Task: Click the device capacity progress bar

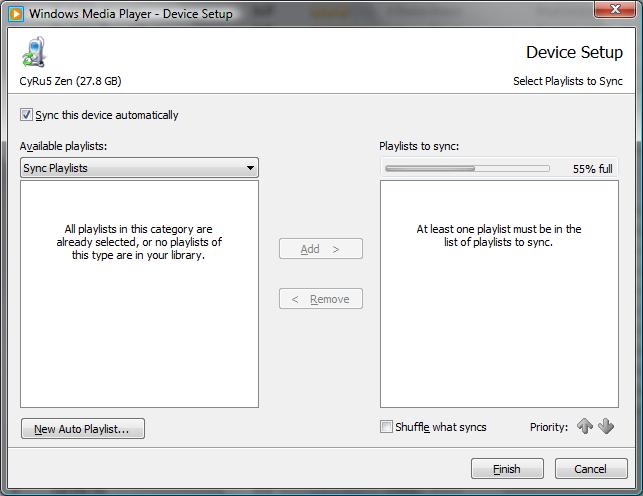Action: click(467, 168)
